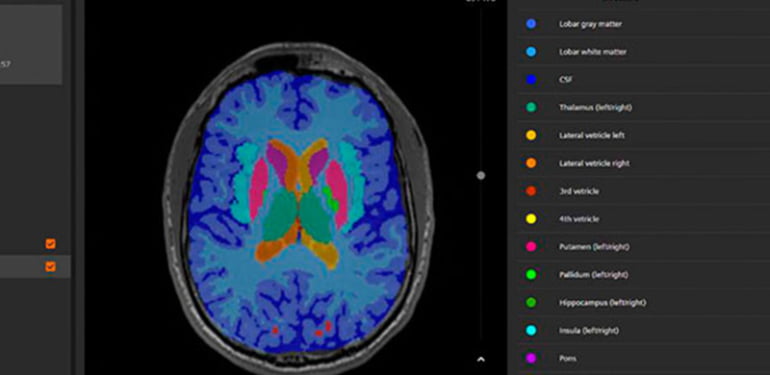Click the Lateral ventricle left label
Image resolution: width=770 pixels, height=375 pixels.
(592, 135)
